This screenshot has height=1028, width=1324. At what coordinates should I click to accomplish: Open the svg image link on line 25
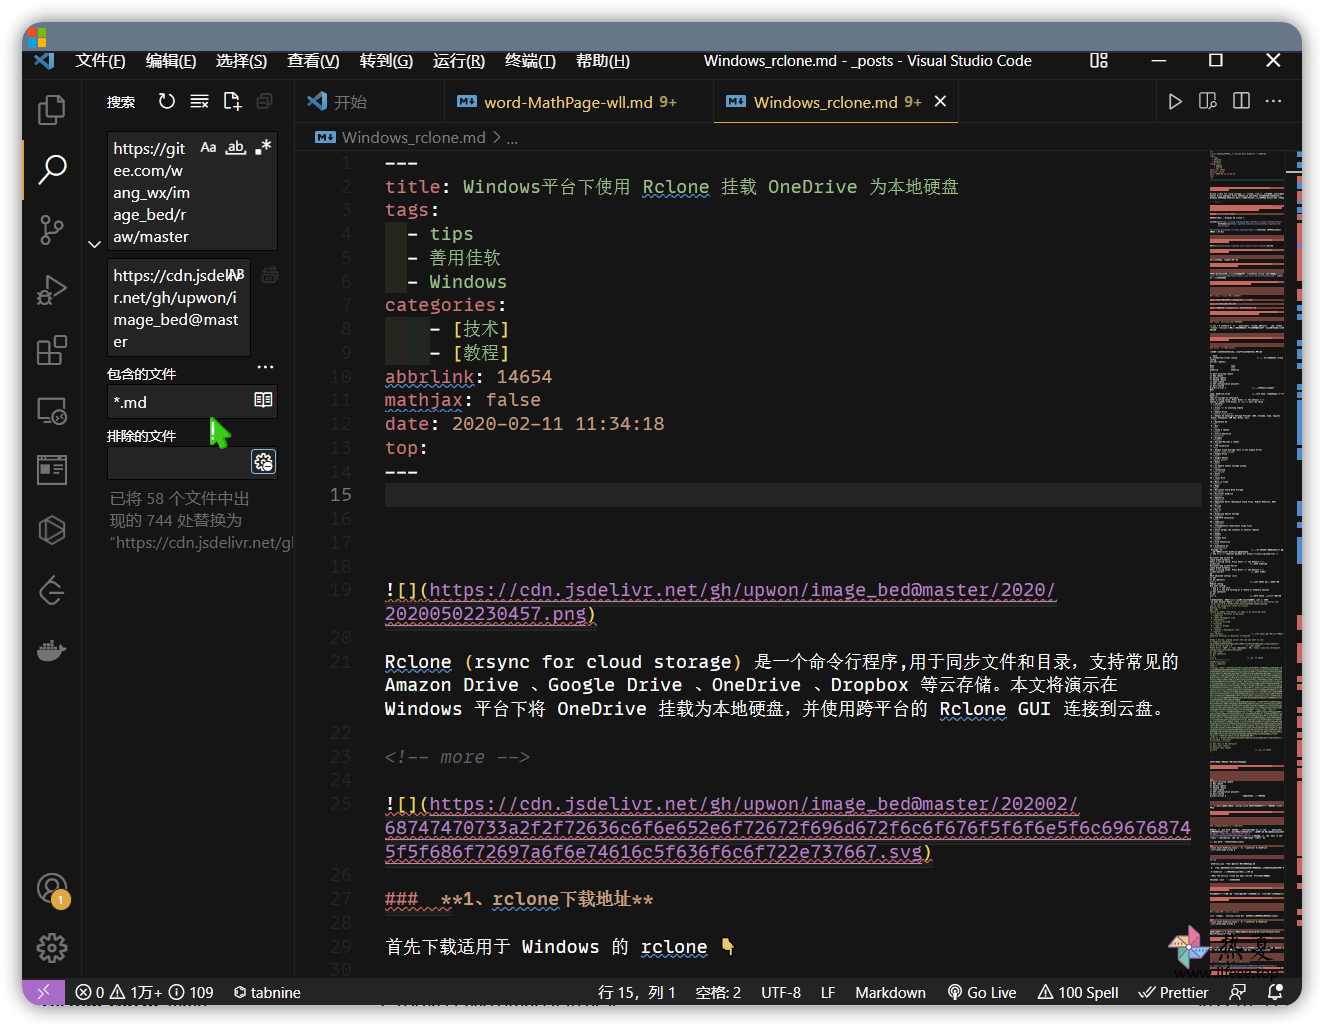(788, 828)
